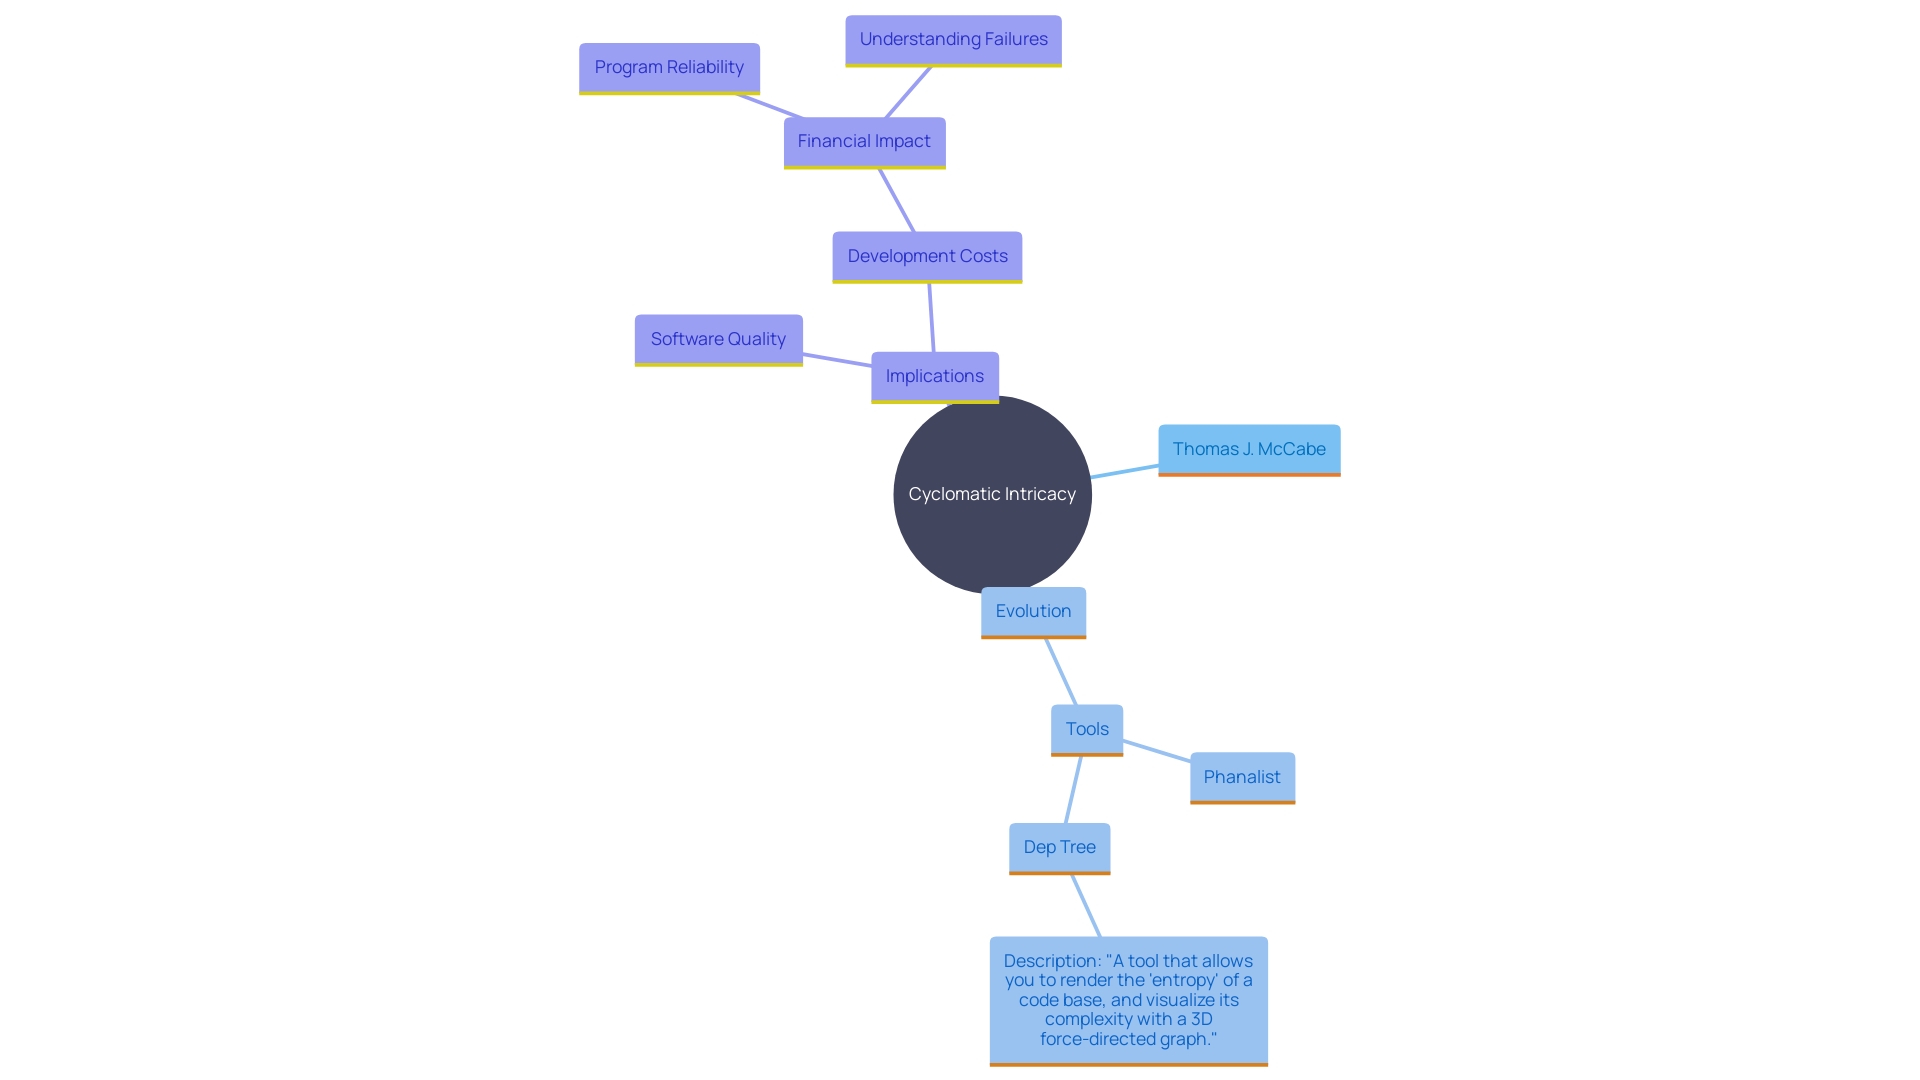The height and width of the screenshot is (1080, 1920).
Task: Click the Implications node
Action: (x=934, y=375)
